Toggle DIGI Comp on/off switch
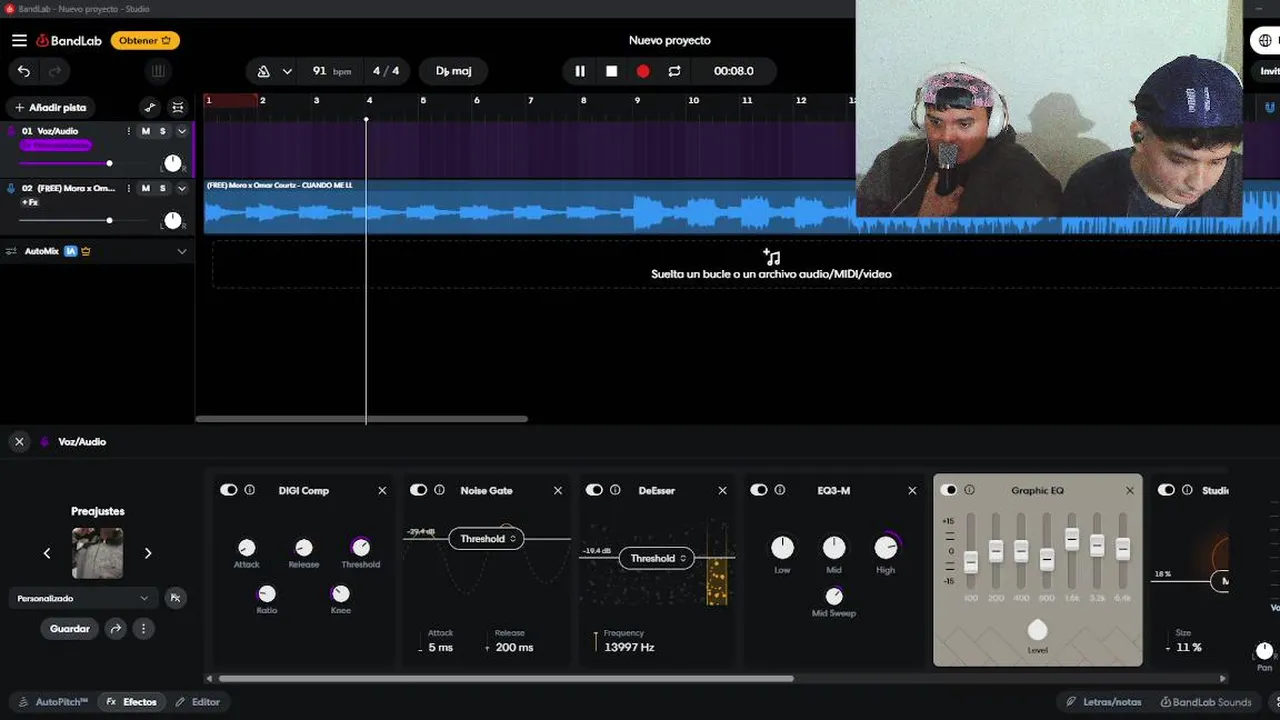This screenshot has height=720, width=1280. [x=229, y=490]
